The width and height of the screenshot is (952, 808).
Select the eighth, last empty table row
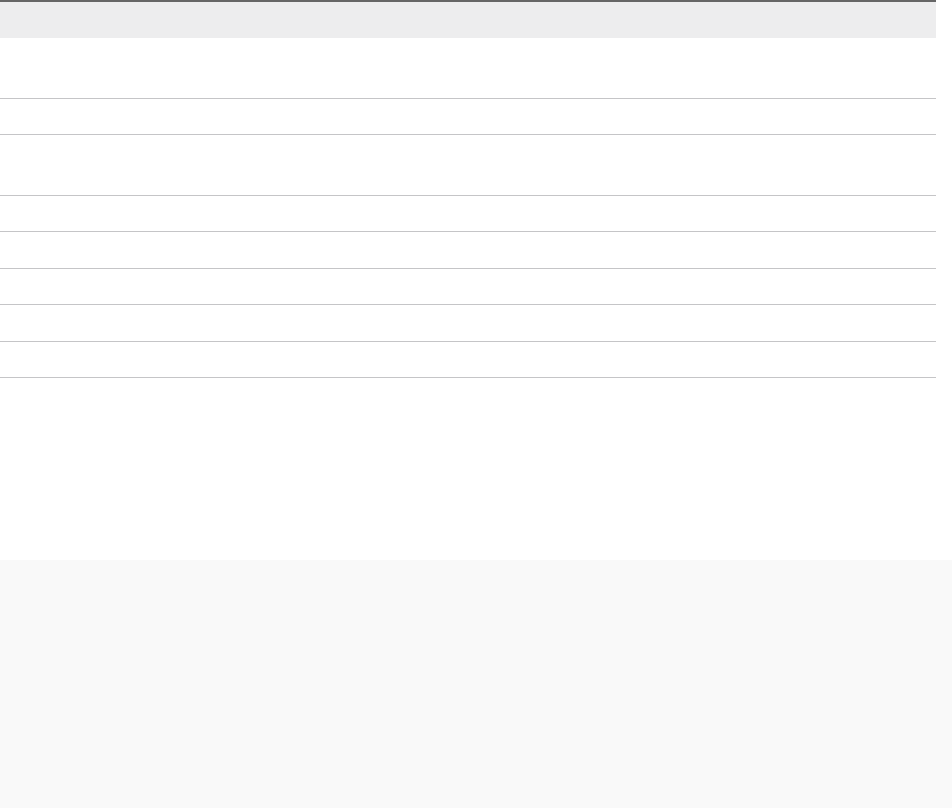[x=468, y=359]
